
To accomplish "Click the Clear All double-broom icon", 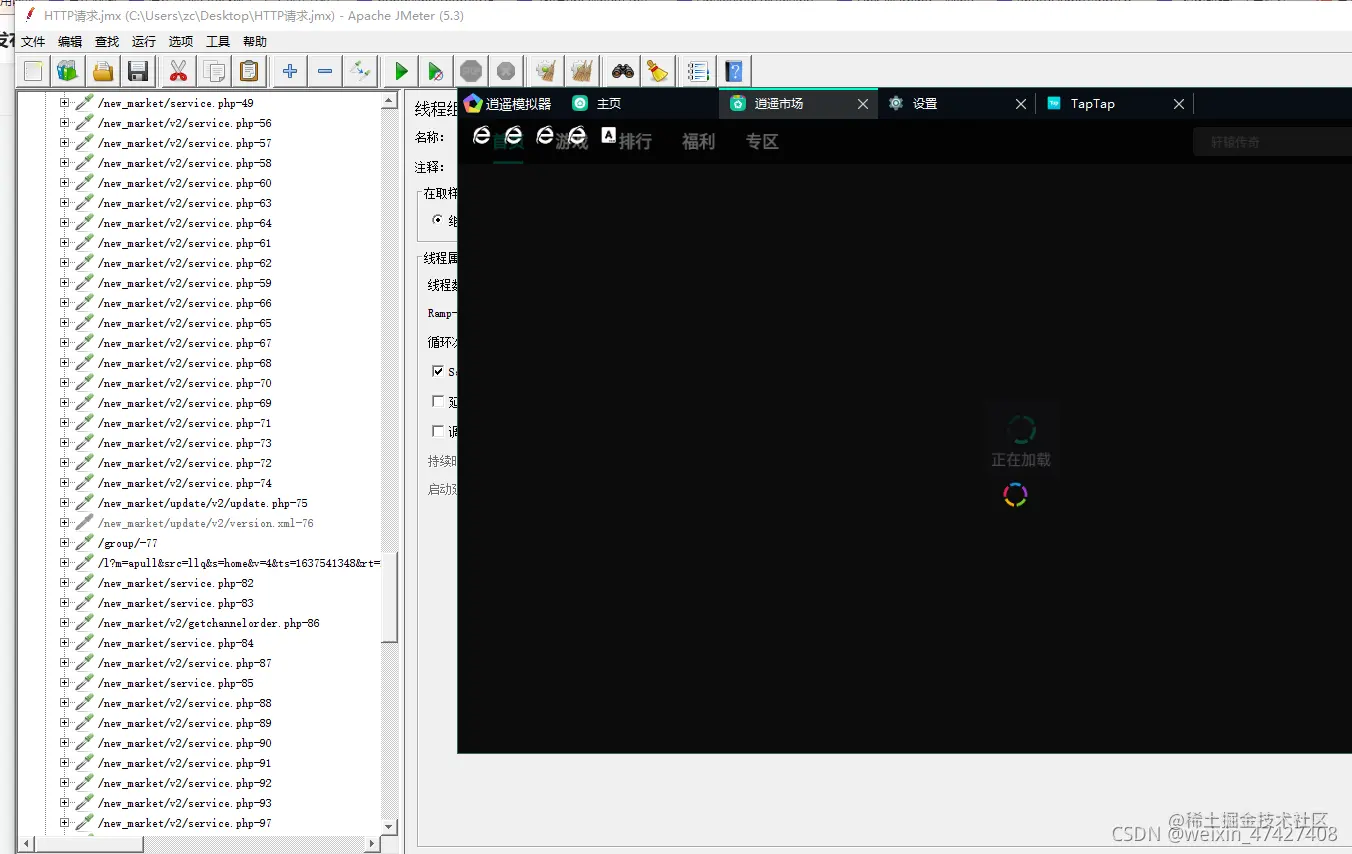I will [x=581, y=71].
